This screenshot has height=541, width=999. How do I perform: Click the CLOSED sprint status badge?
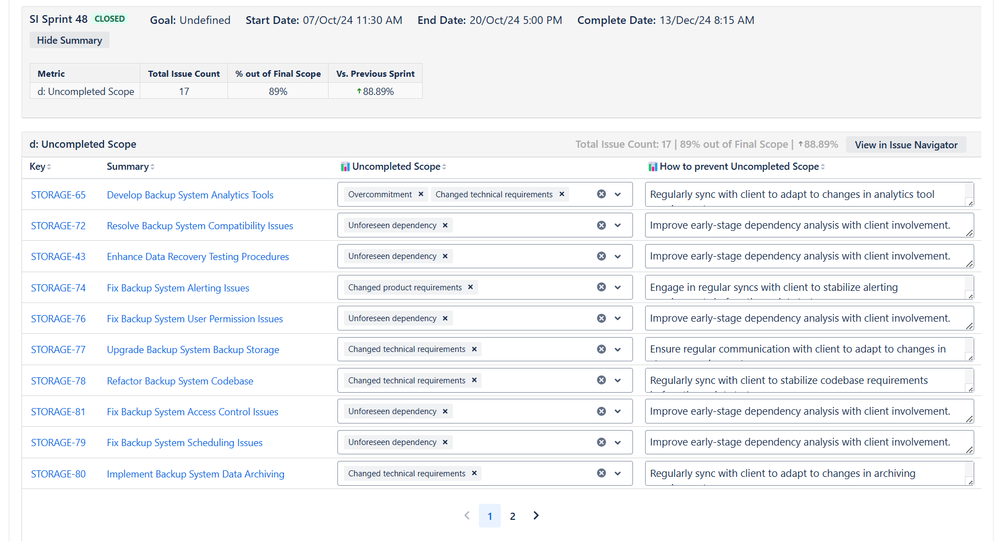click(110, 19)
